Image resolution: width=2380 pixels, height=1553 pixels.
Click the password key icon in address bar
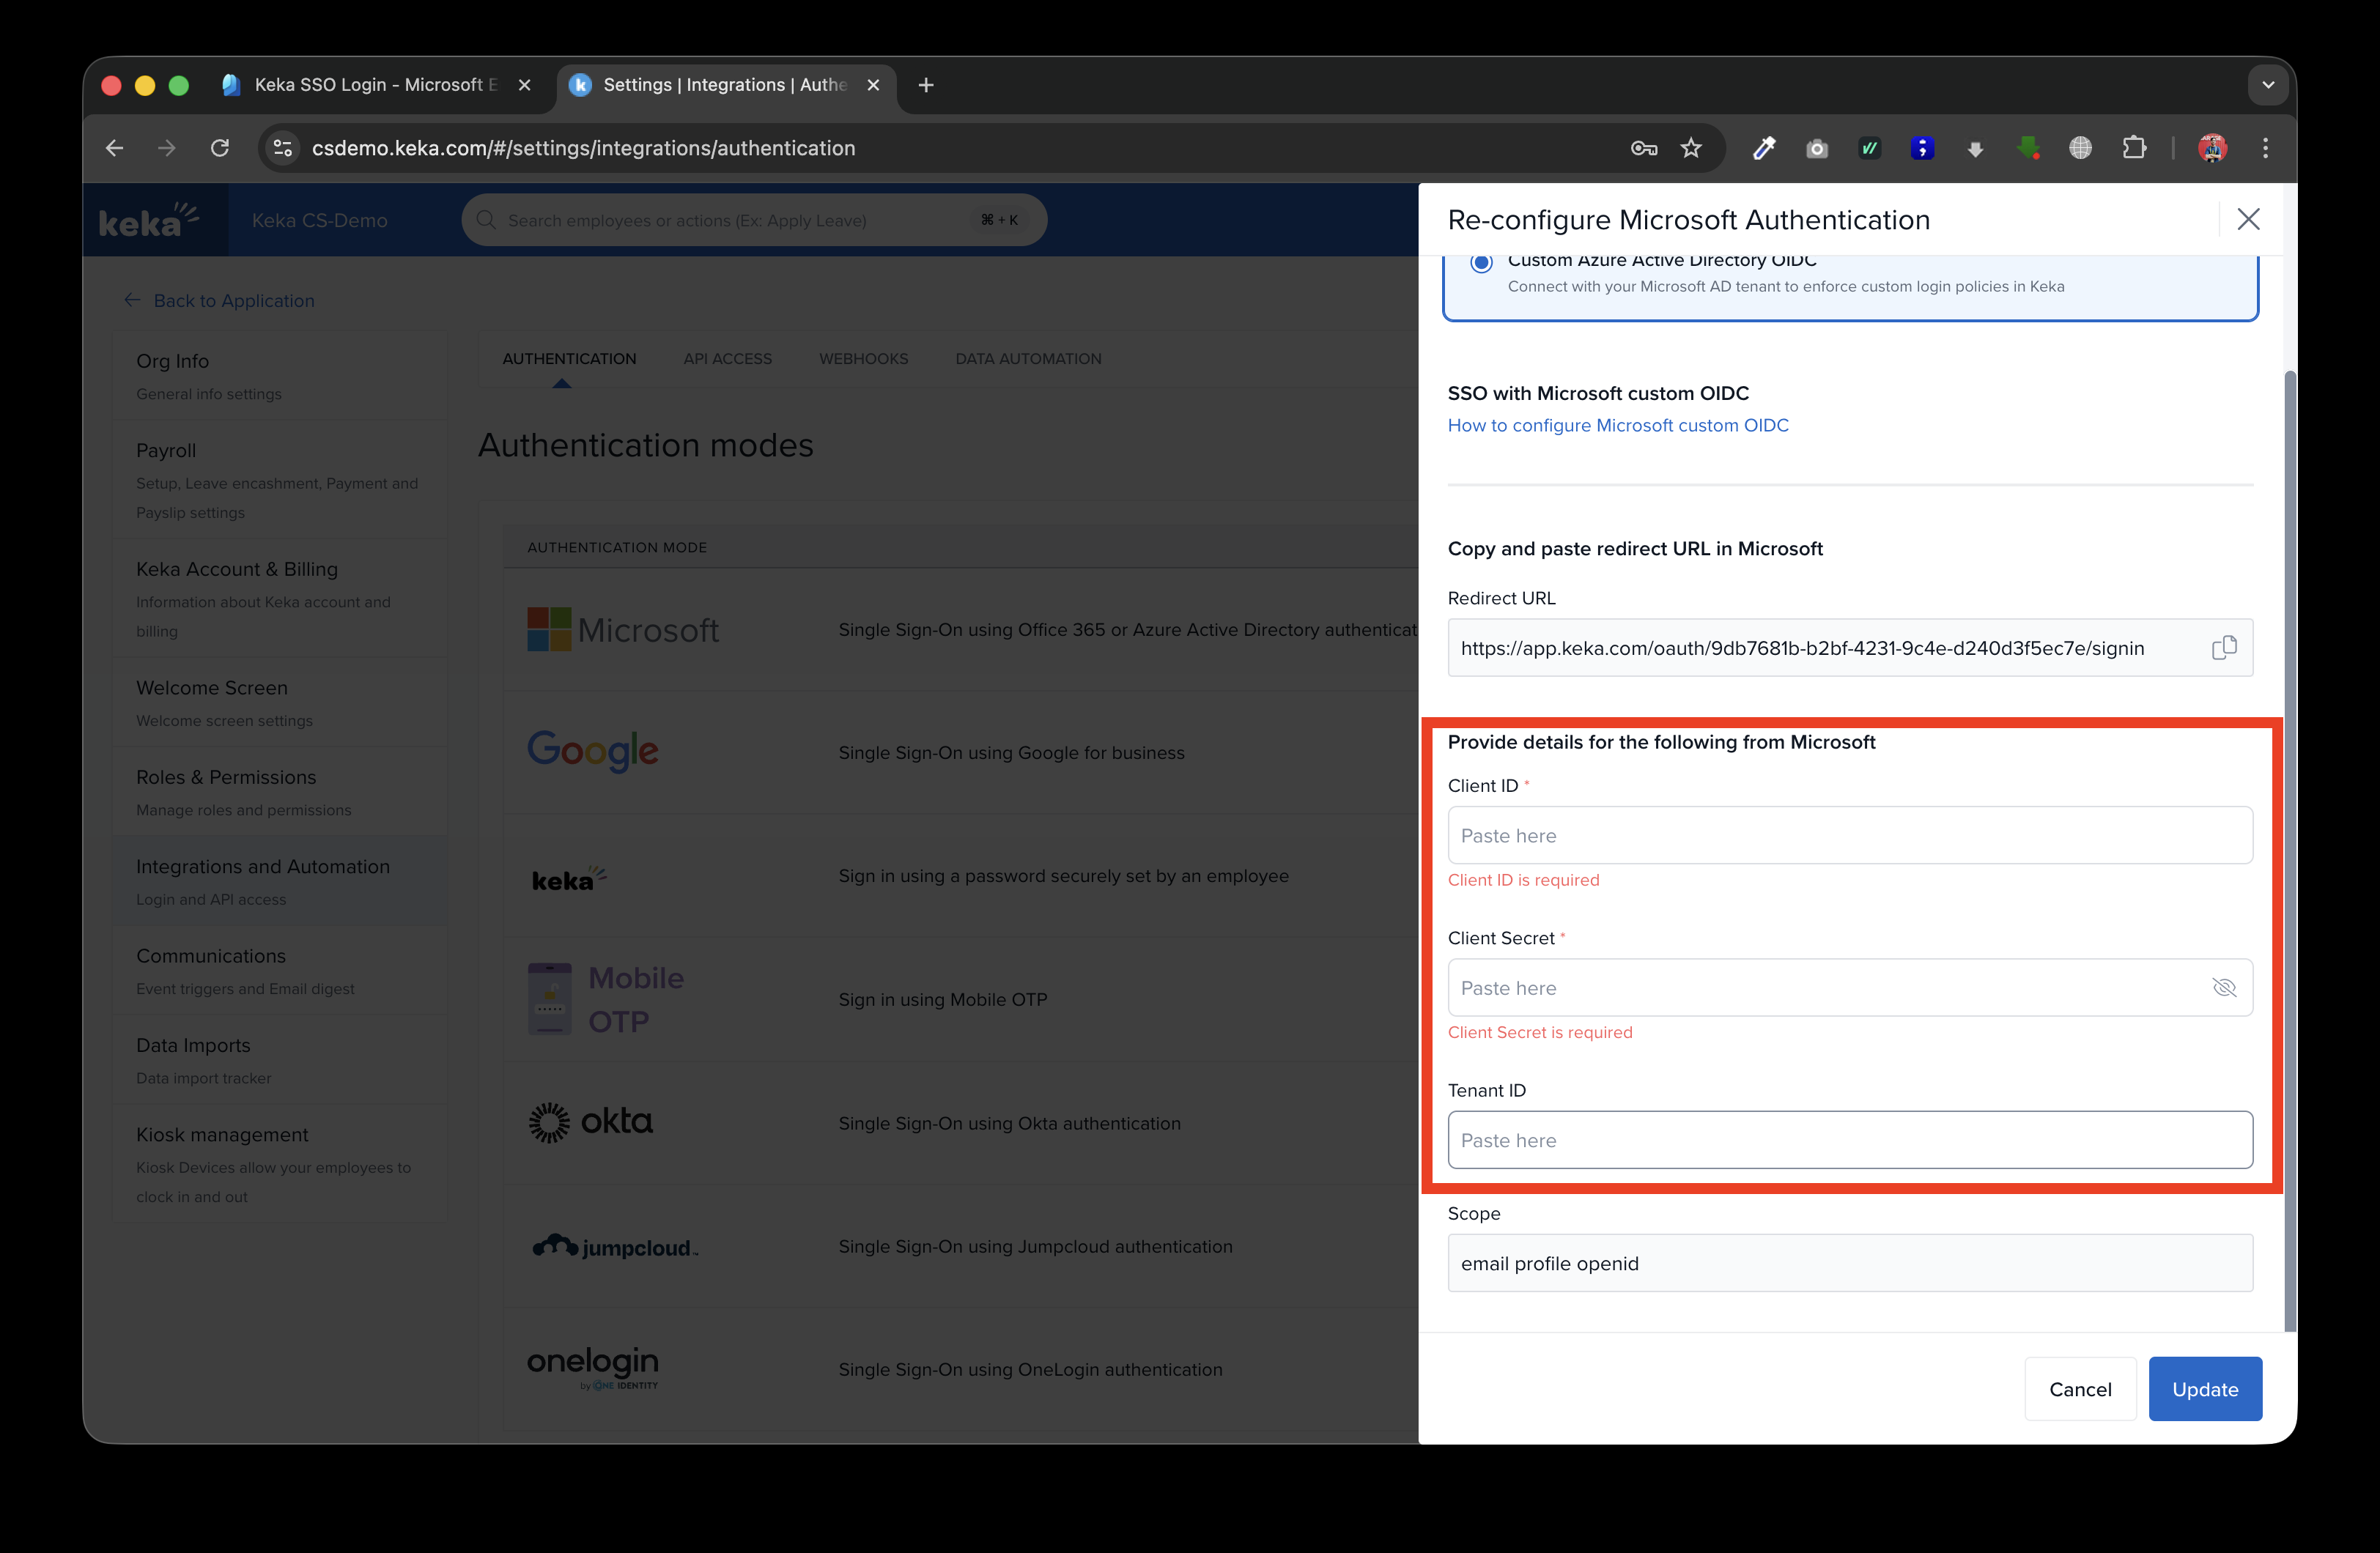(1643, 148)
